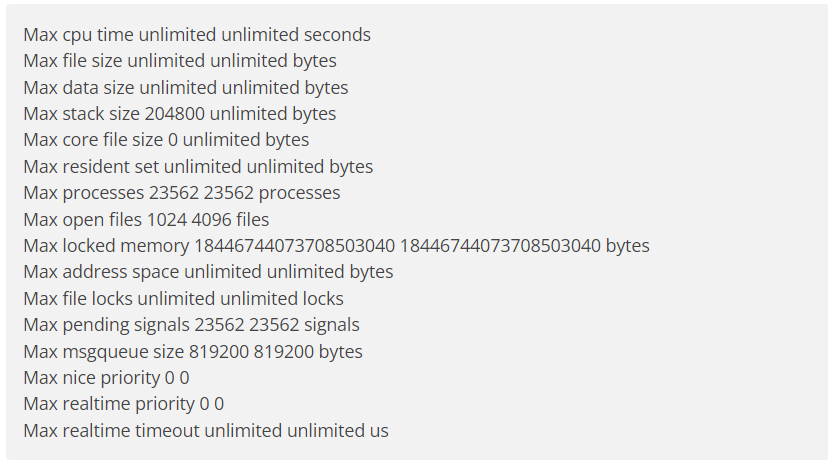Click the Max stack size 204800 line
833x470 pixels.
[180, 114]
